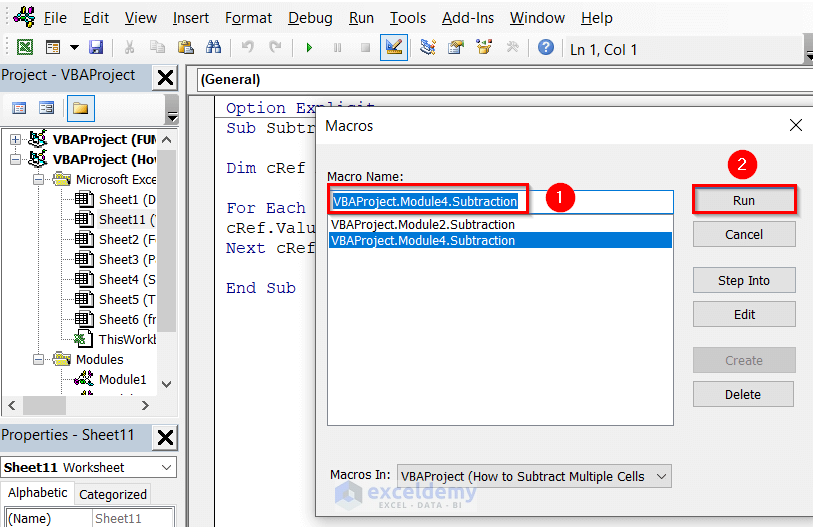Open Toolbox wrench icon

coord(512,48)
